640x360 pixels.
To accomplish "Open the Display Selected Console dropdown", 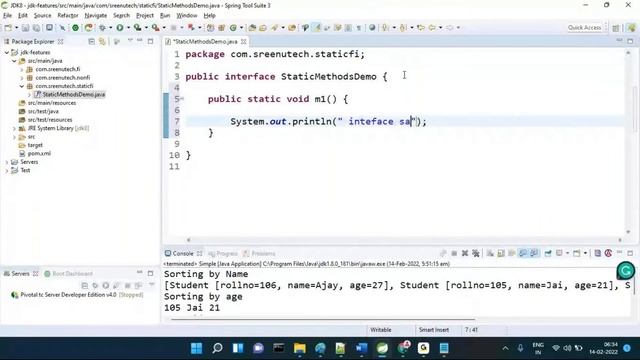I will pyautogui.click(x=567, y=253).
